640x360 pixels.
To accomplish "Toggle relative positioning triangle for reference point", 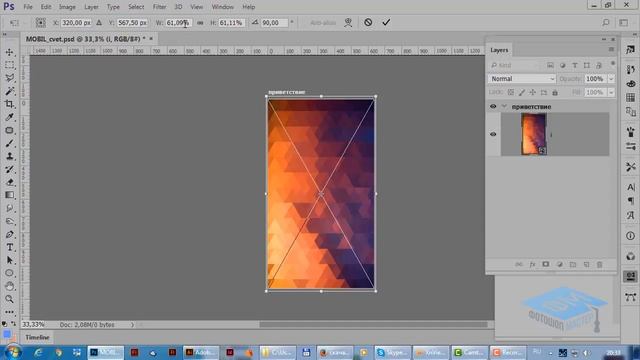I will click(x=99, y=23).
